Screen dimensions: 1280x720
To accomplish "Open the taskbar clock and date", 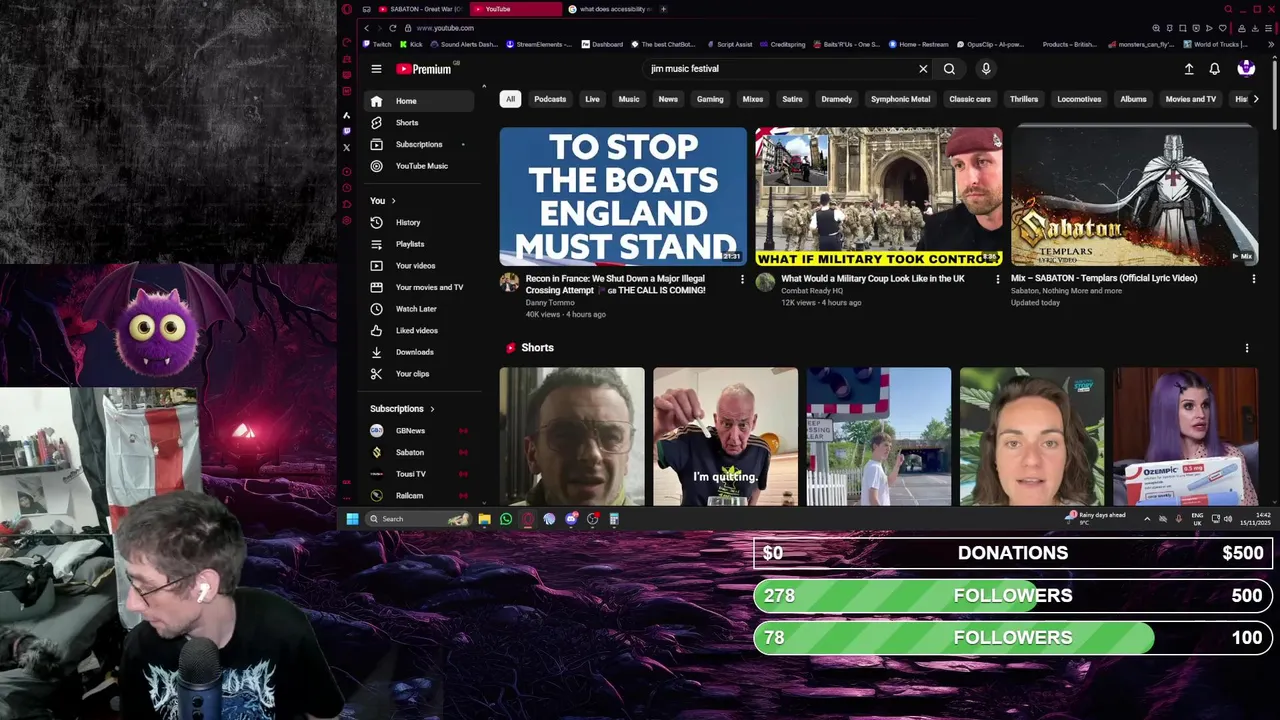I will (1257, 519).
